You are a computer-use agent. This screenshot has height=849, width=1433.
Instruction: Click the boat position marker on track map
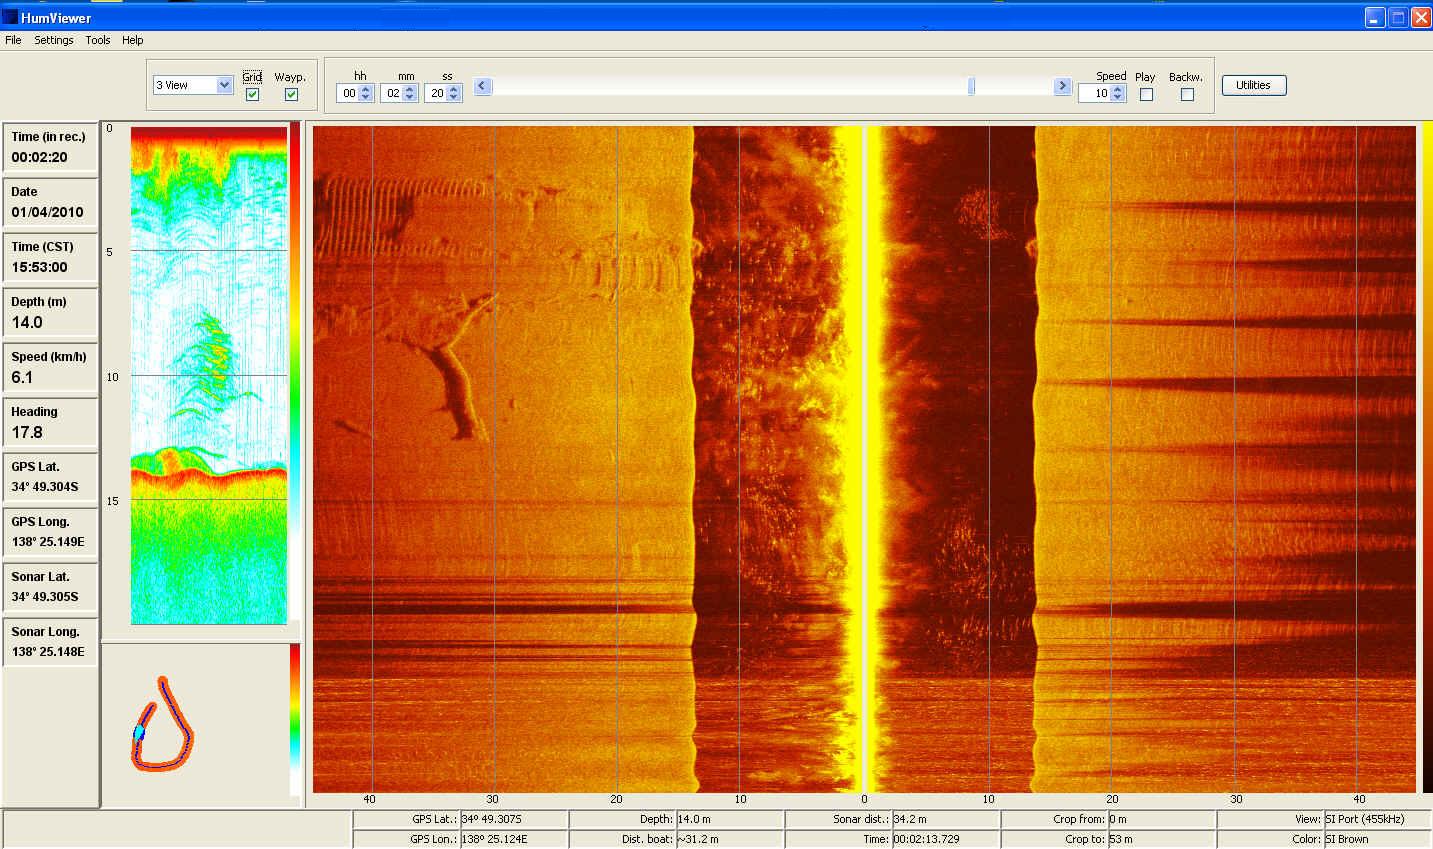pos(139,733)
